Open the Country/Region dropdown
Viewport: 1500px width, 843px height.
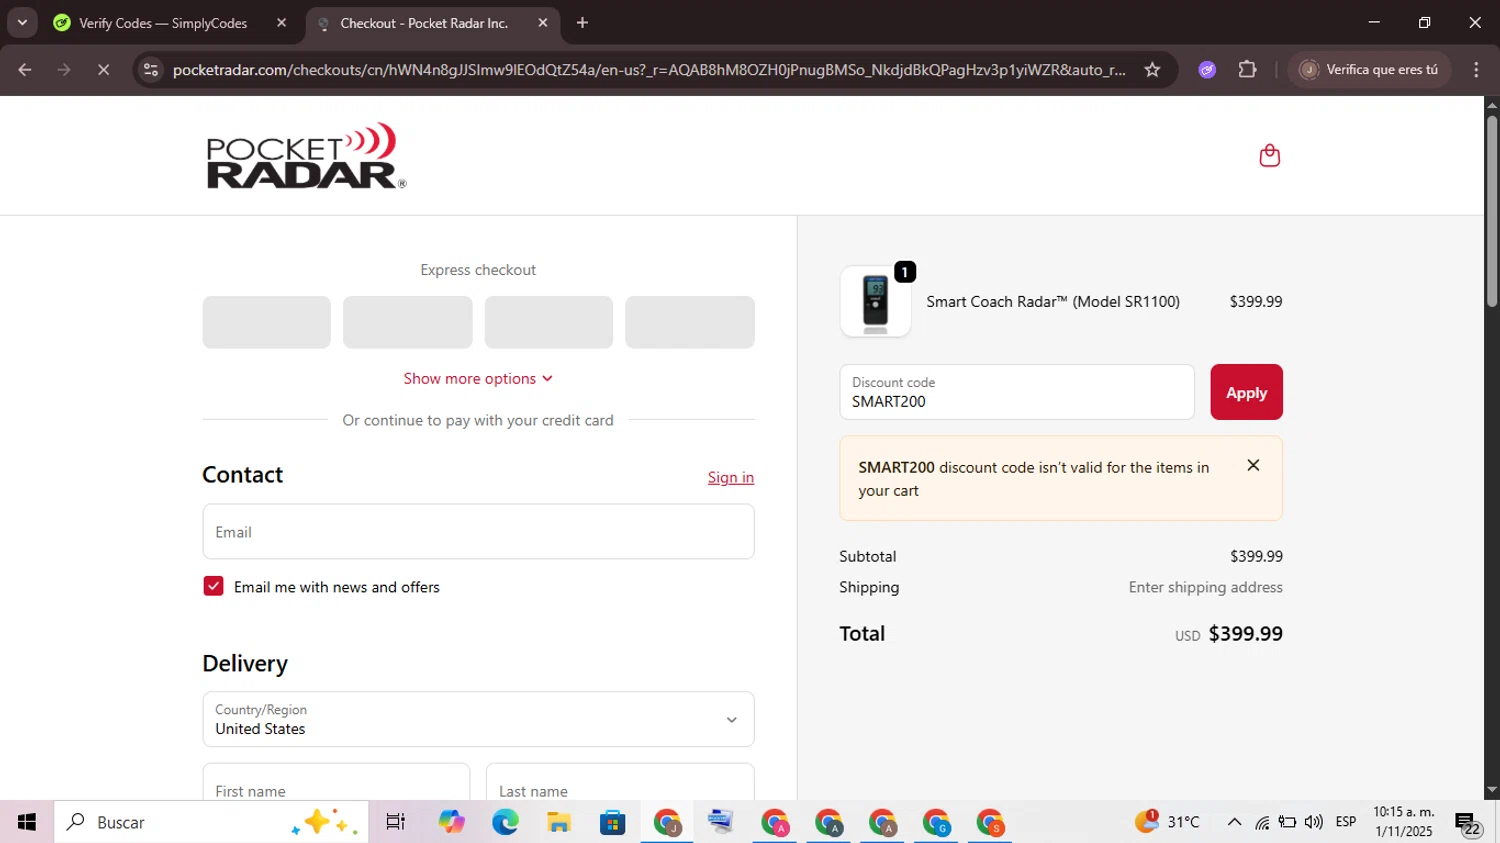(478, 719)
